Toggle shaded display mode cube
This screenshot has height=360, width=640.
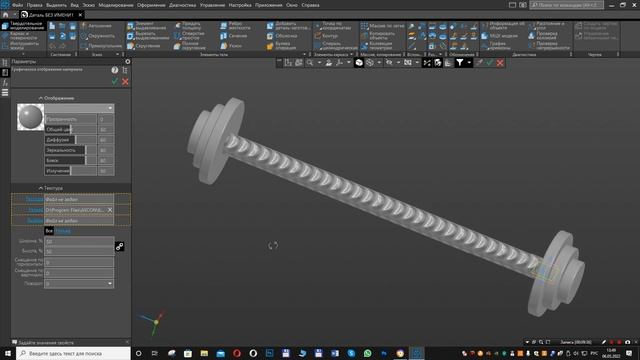click(x=359, y=63)
